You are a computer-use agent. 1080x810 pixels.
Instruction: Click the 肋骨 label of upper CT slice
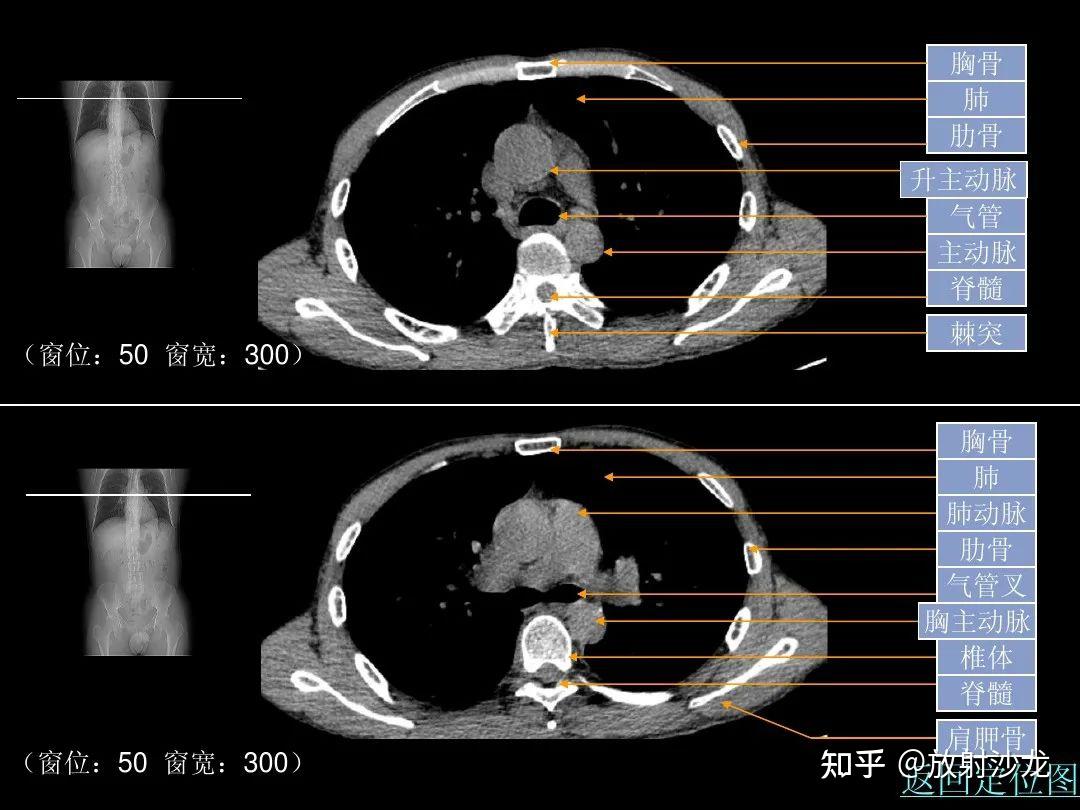[x=976, y=135]
